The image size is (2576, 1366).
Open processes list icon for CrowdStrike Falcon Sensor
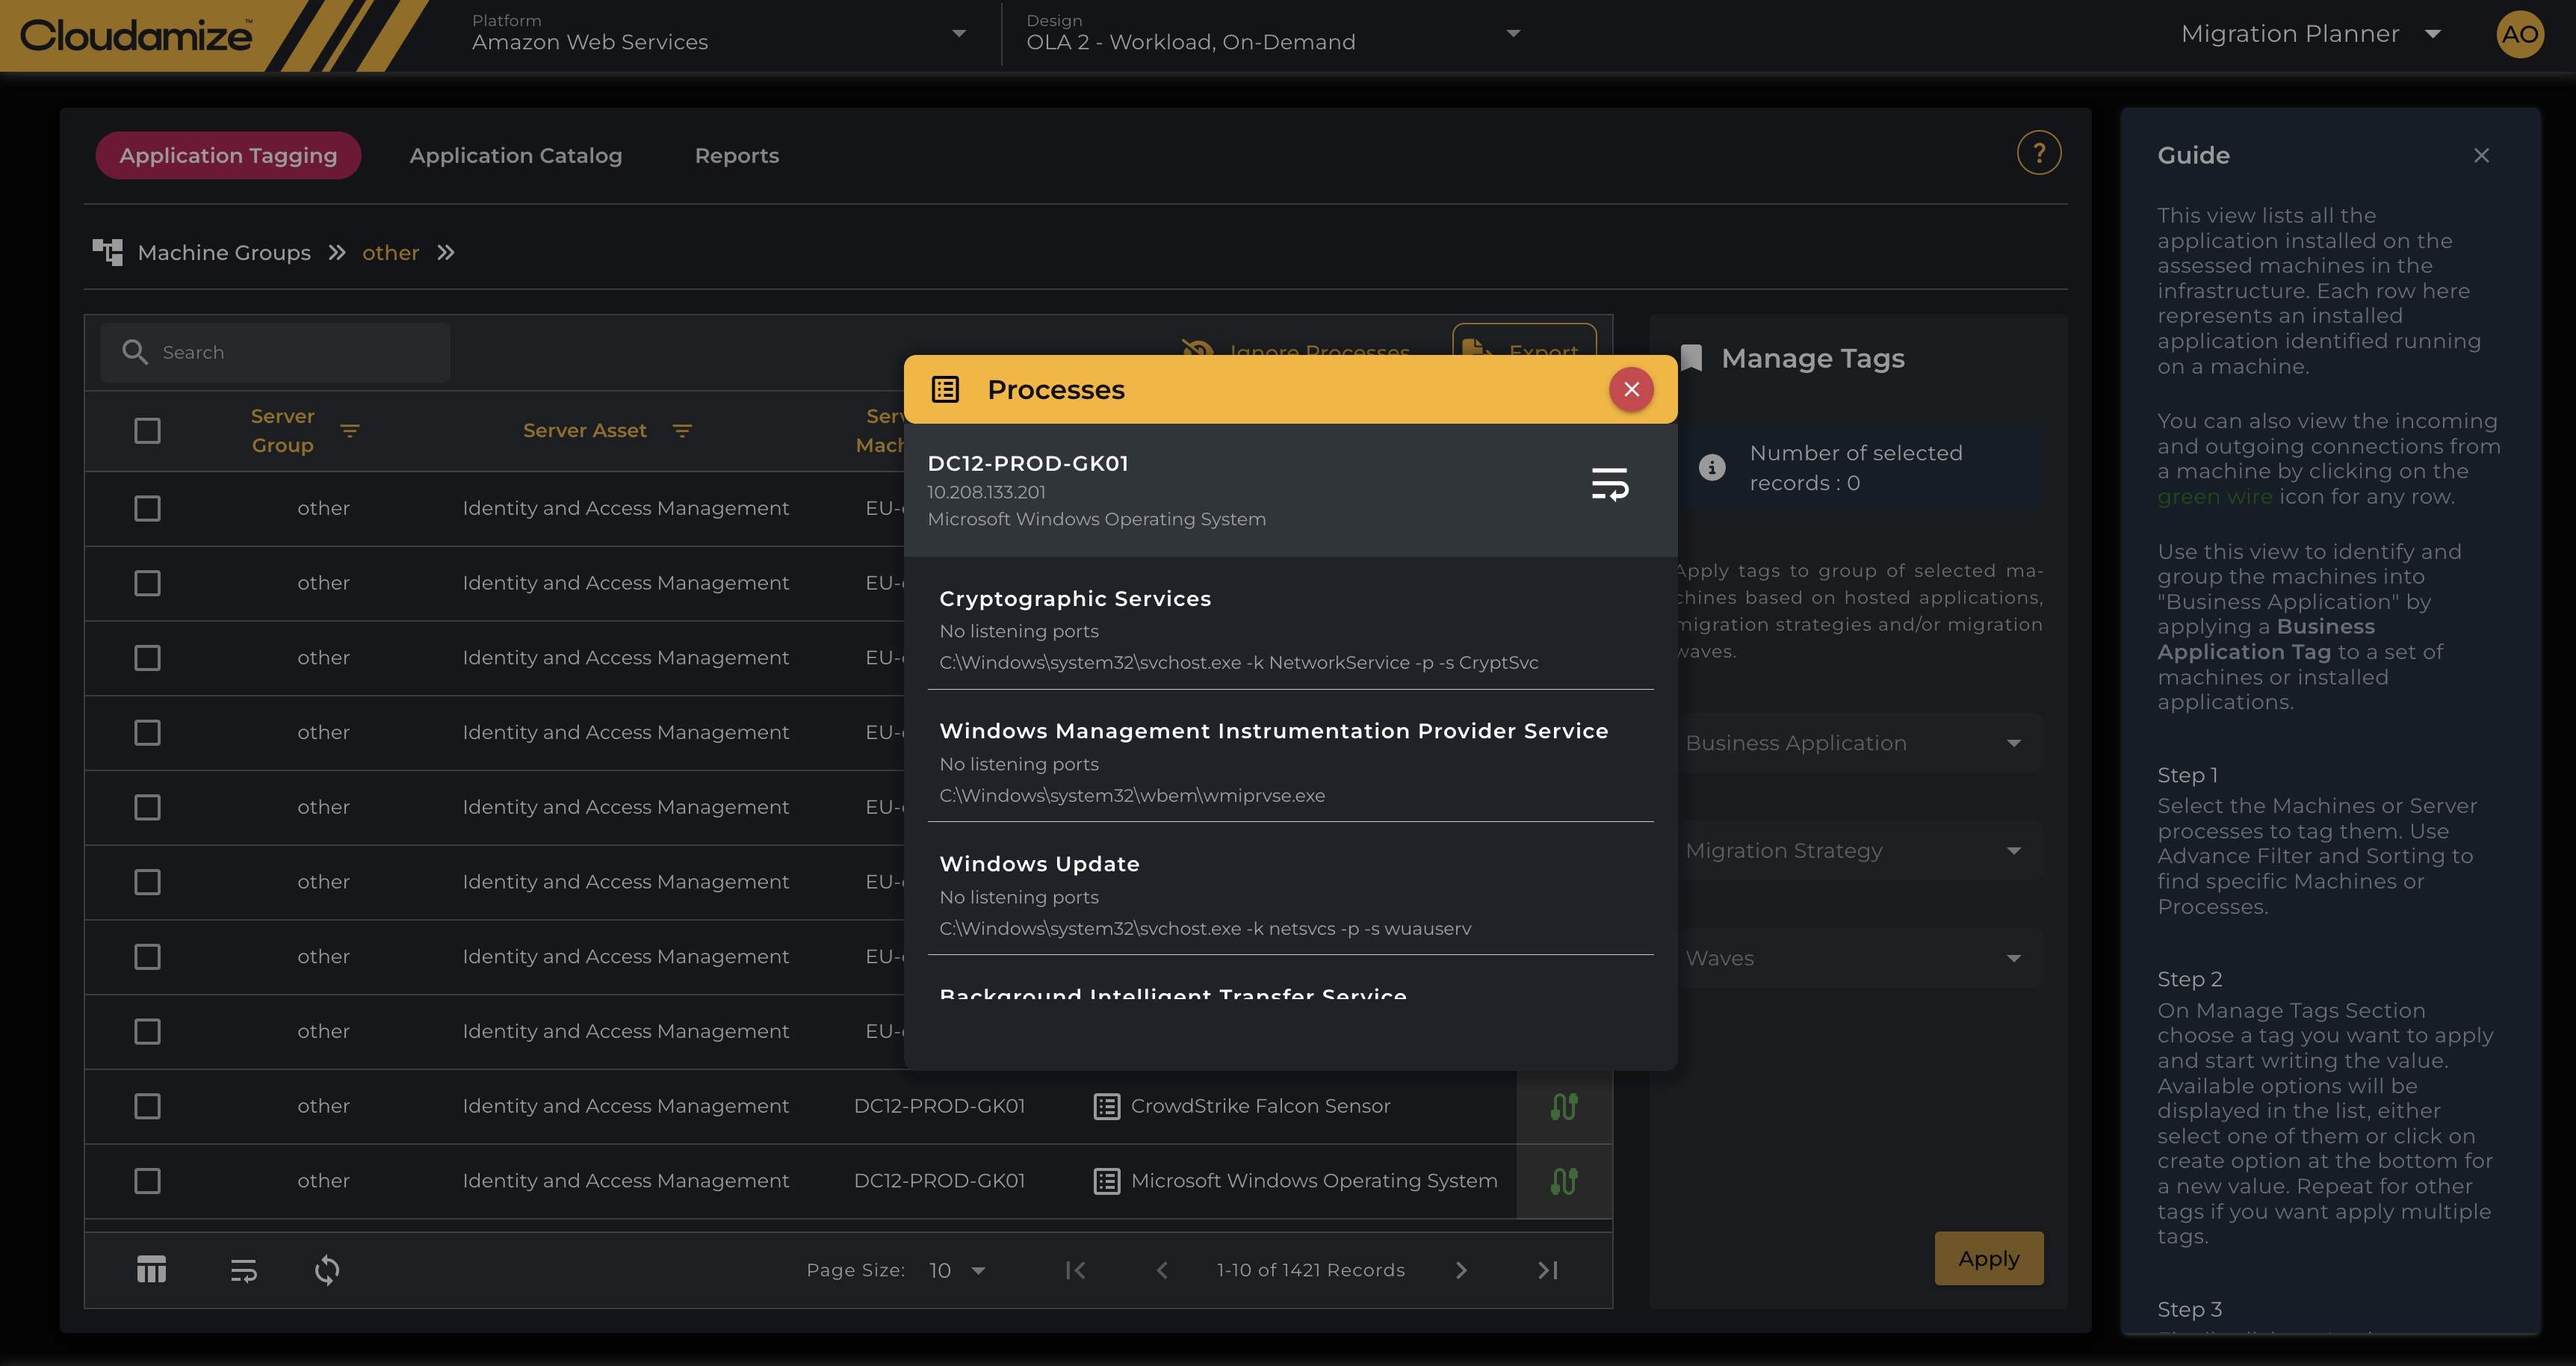[x=1106, y=1106]
